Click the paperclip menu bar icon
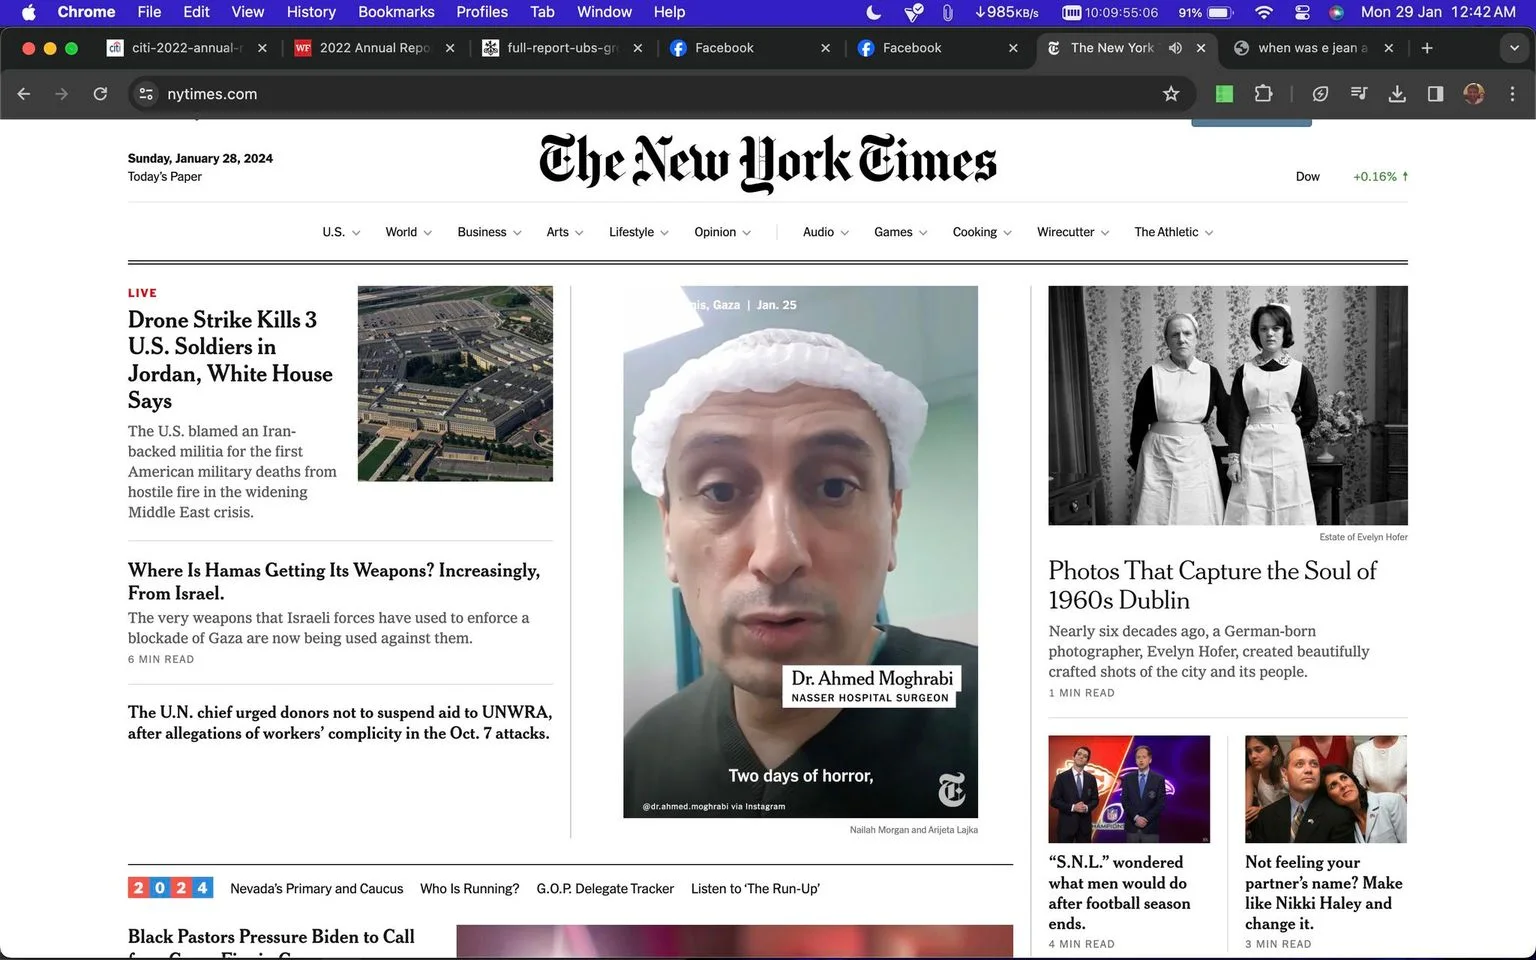Image resolution: width=1536 pixels, height=960 pixels. (946, 12)
